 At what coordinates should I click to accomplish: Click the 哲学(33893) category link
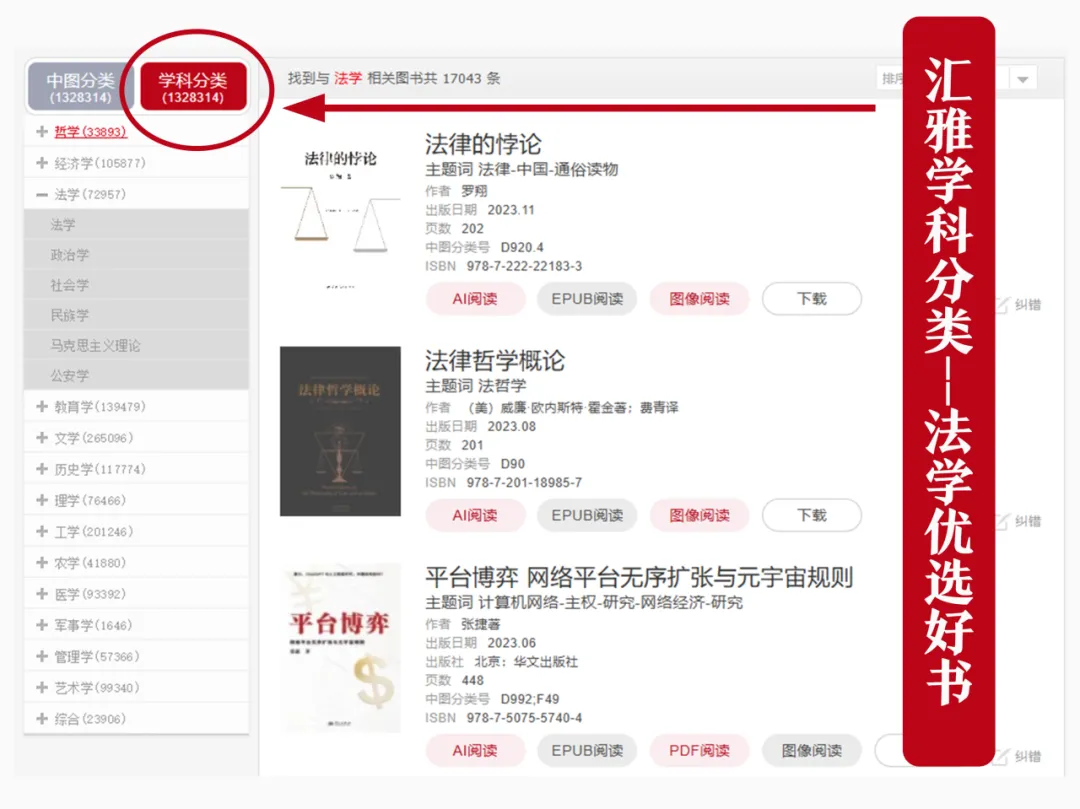[90, 132]
